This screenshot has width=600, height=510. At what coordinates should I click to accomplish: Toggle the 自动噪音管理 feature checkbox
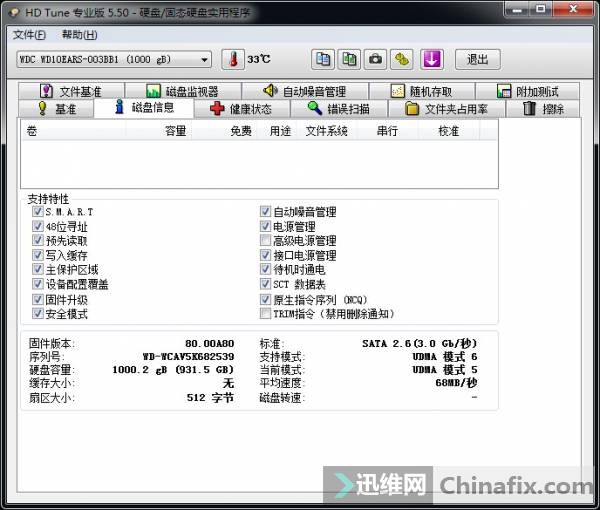click(265, 211)
